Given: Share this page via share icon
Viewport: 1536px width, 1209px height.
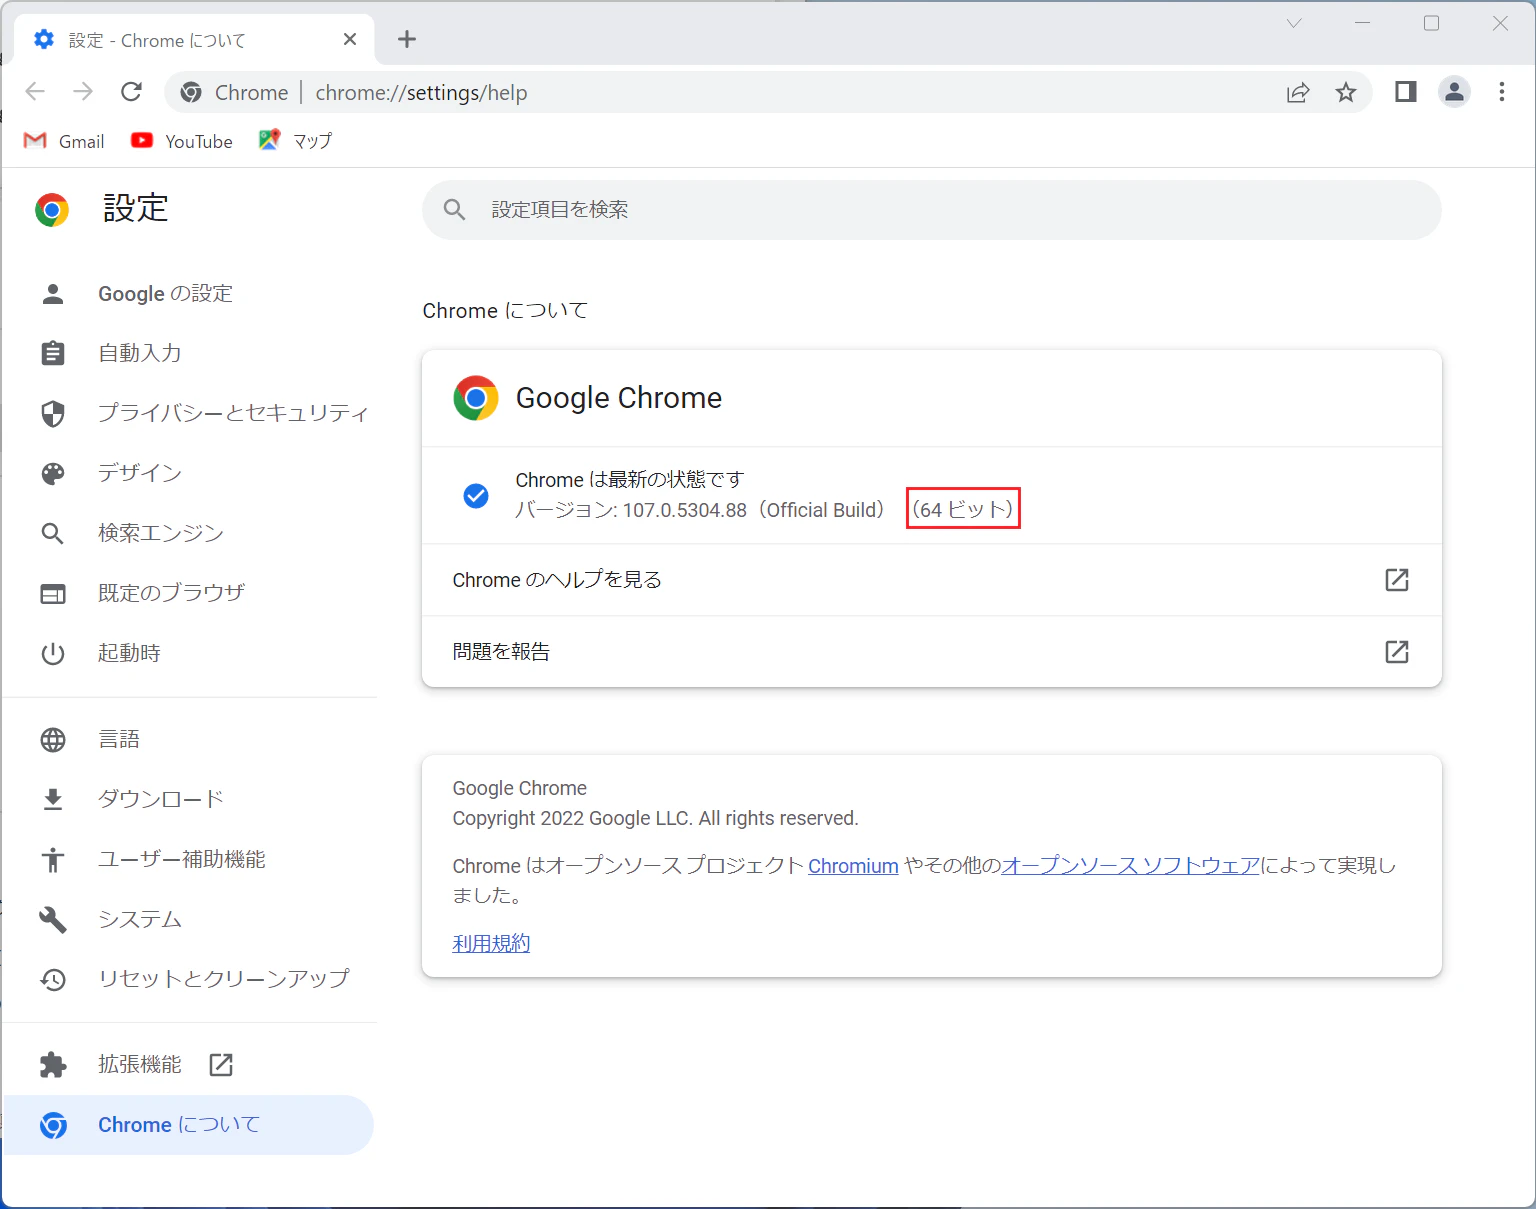Looking at the screenshot, I should coord(1298,93).
